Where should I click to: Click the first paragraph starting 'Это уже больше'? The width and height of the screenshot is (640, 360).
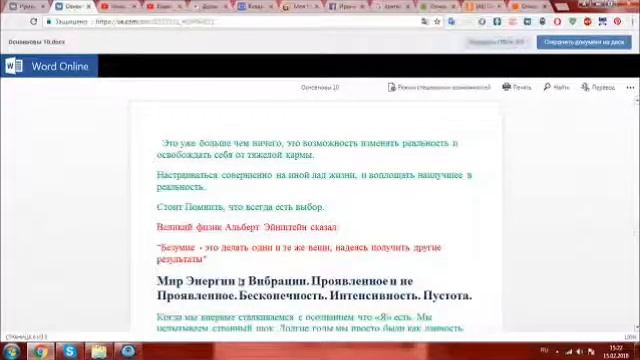[307, 149]
